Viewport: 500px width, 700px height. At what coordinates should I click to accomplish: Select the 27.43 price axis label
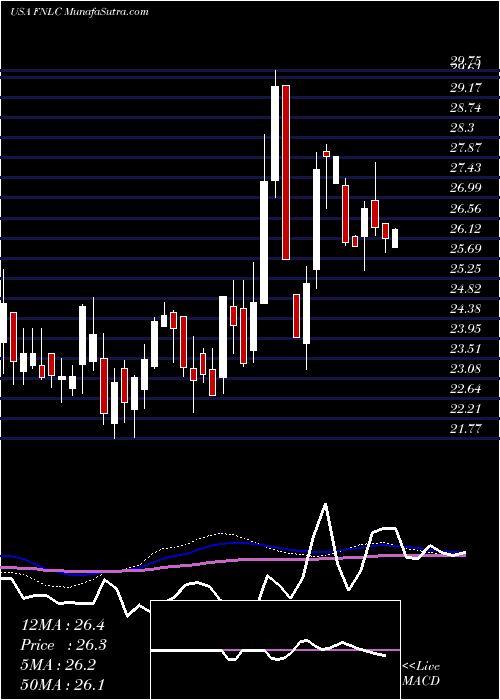pos(465,168)
